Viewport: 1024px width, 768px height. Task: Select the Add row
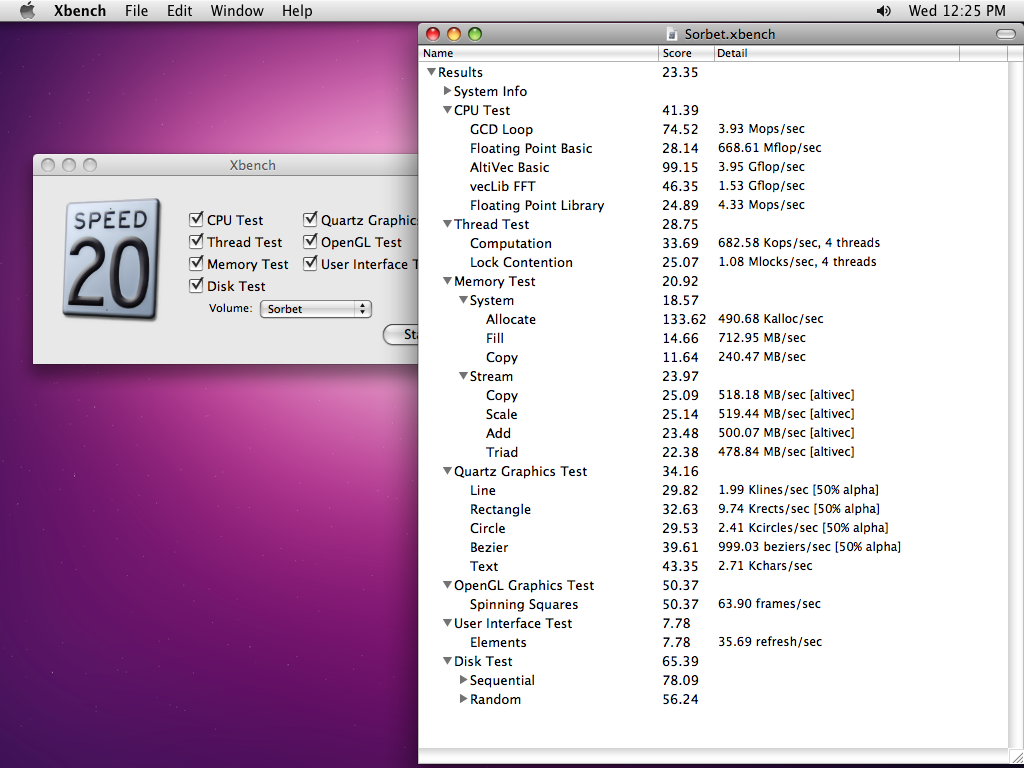click(713, 433)
